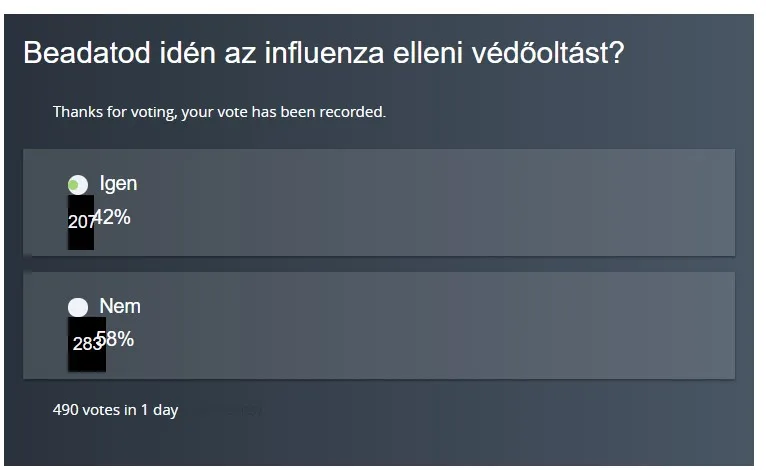Click the Nem answer label
Image resolution: width=766 pixels, height=470 pixels.
(x=119, y=306)
